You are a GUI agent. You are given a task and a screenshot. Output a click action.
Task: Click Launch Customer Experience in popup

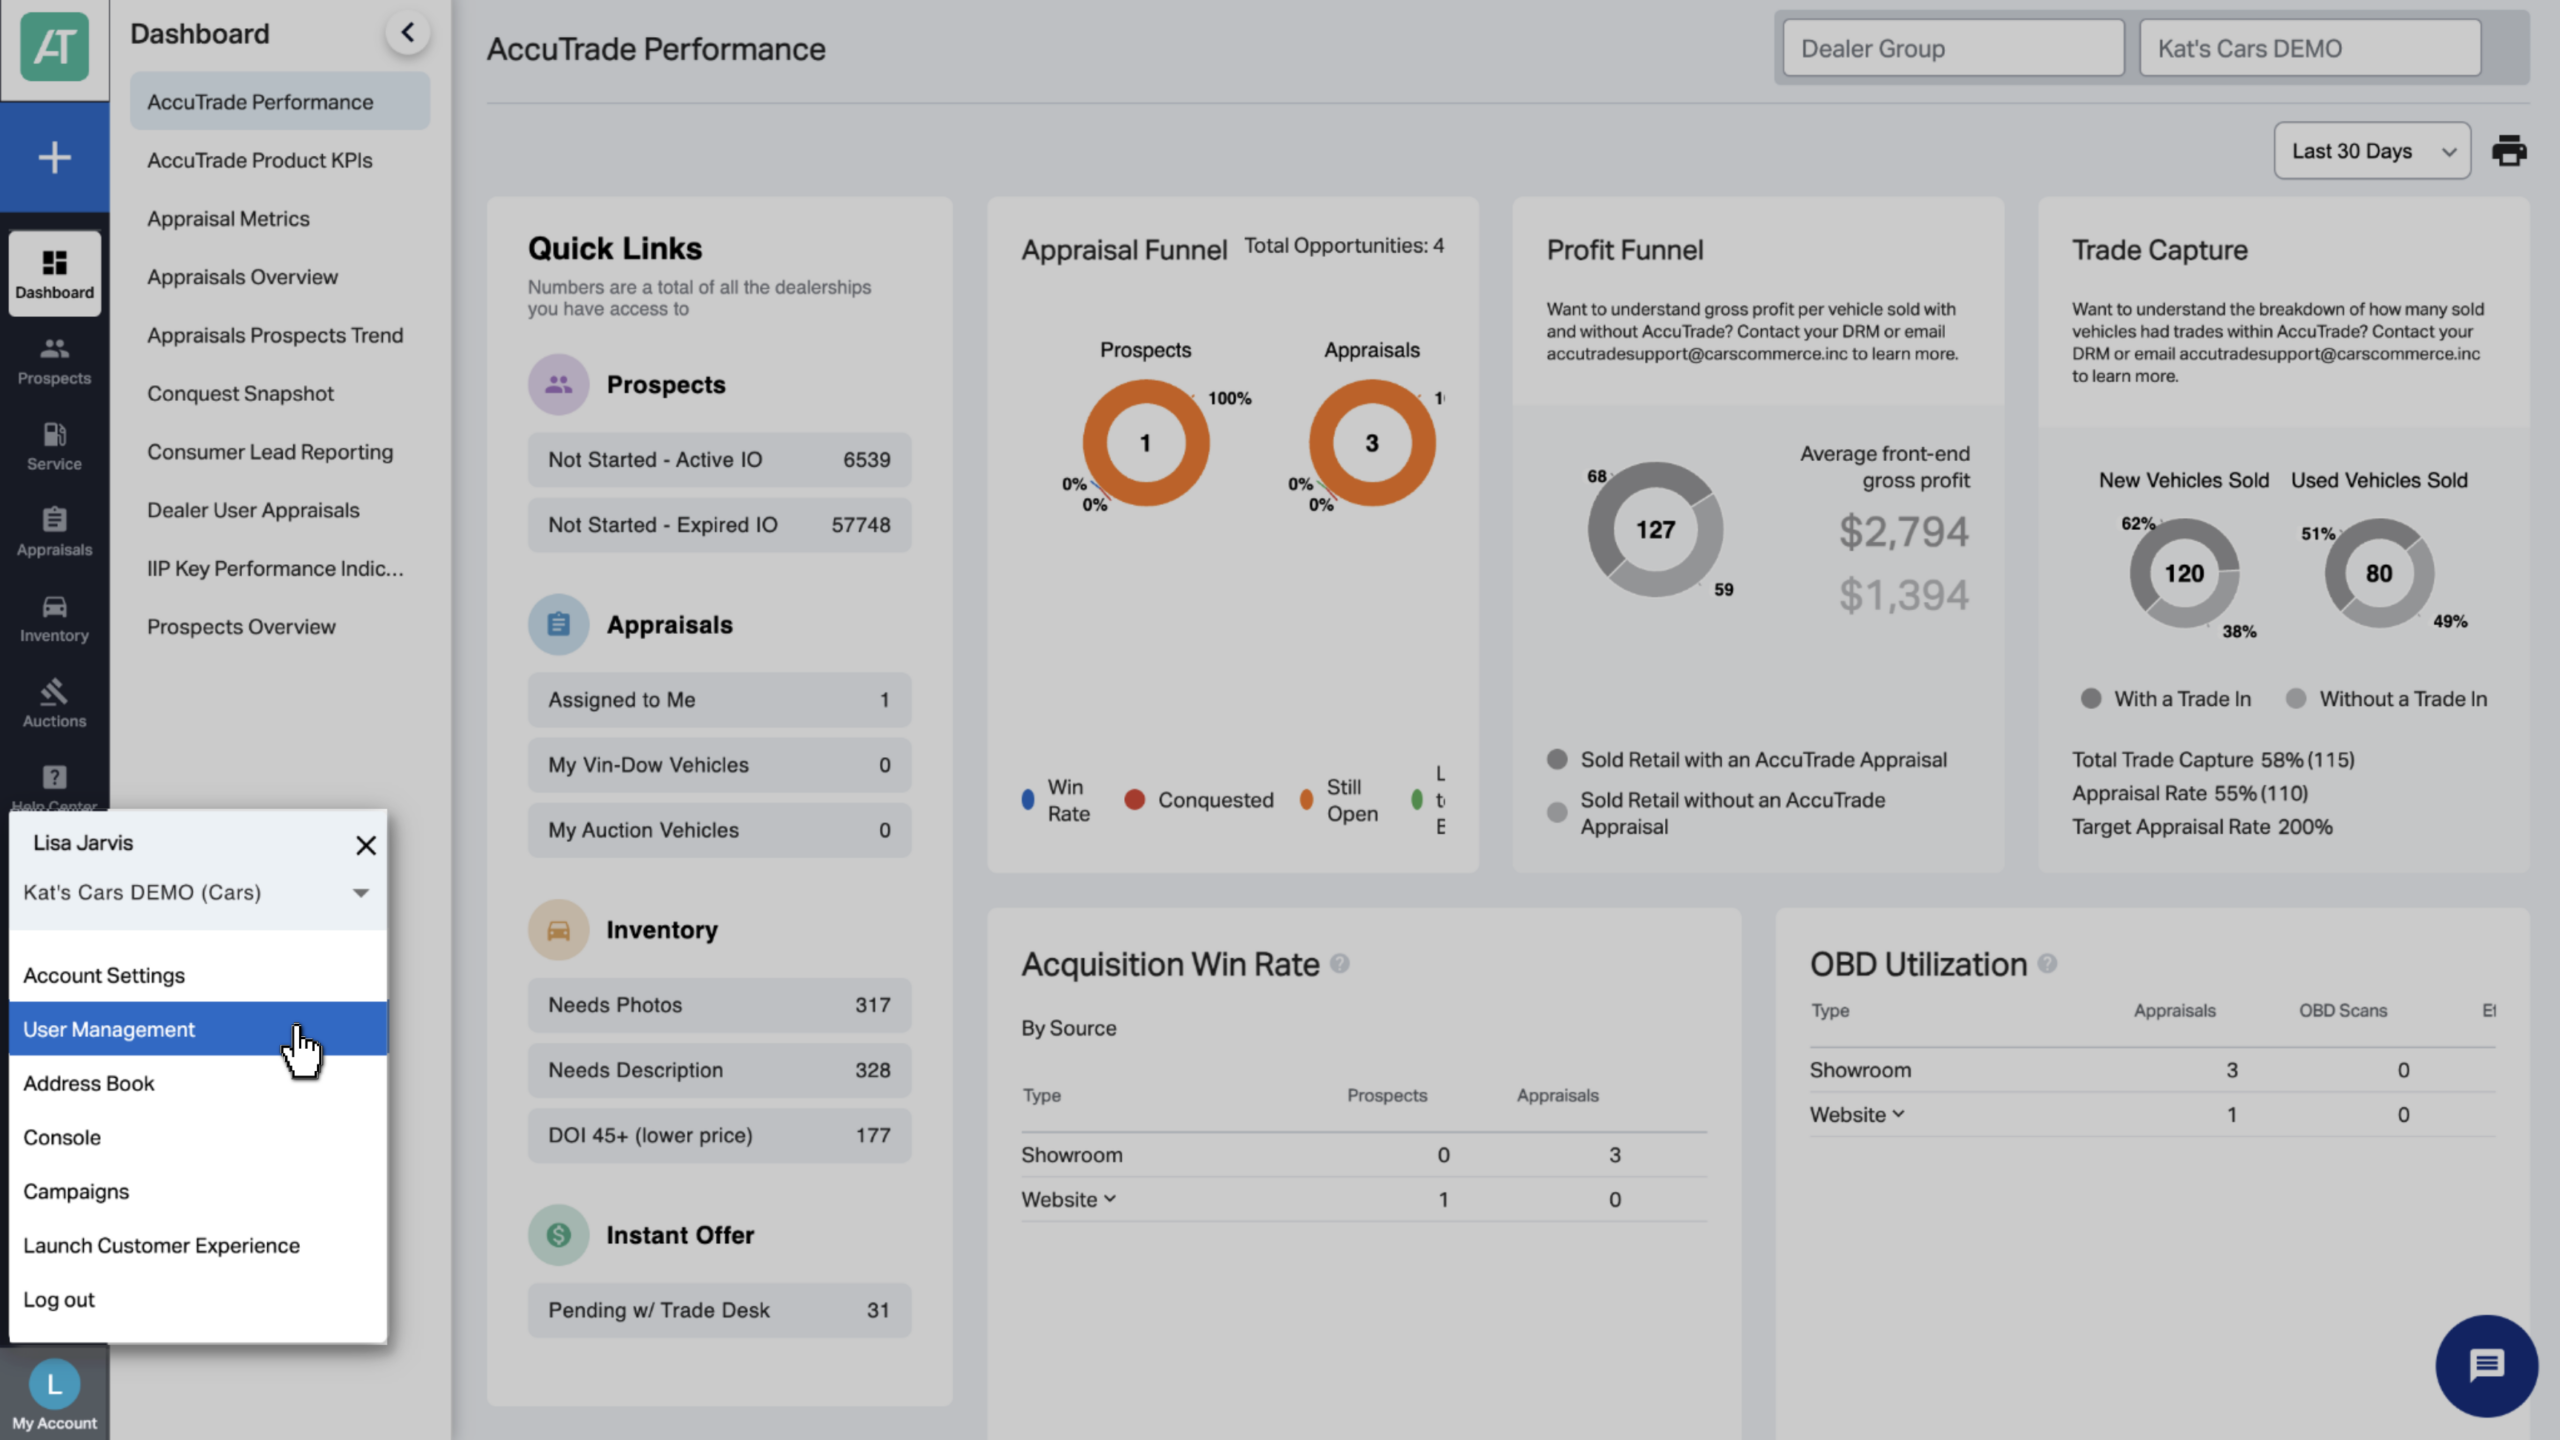click(198, 1245)
